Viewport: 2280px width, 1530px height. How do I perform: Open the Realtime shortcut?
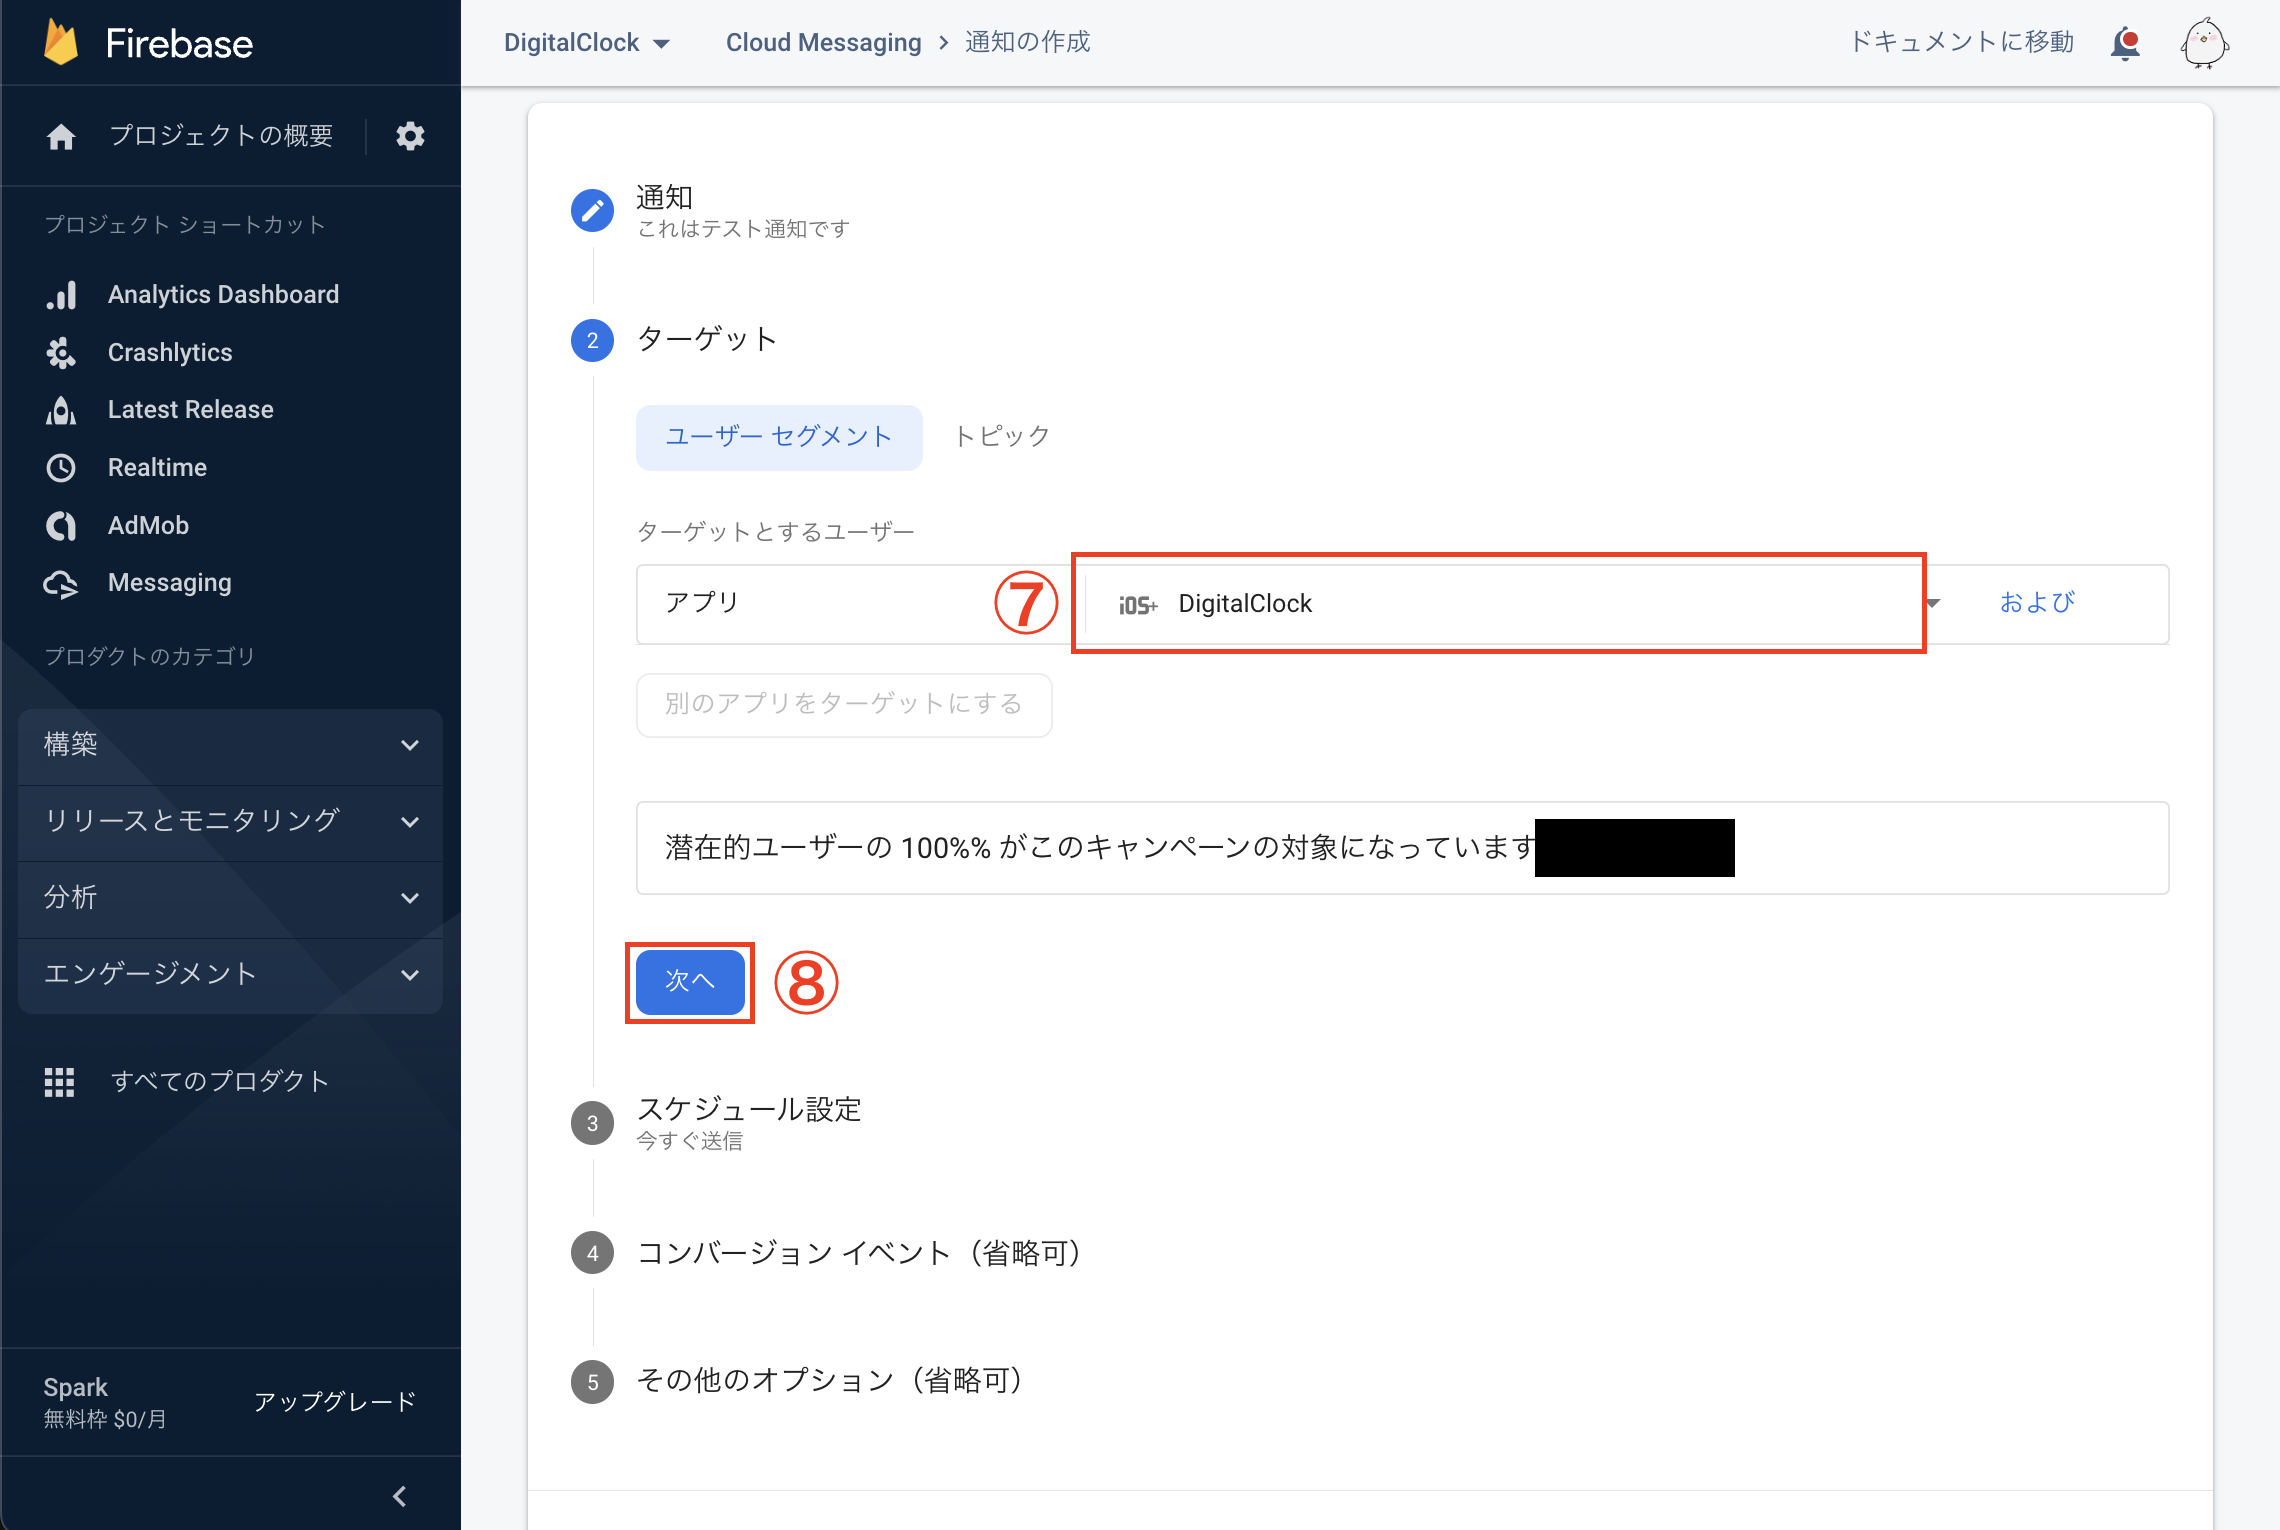click(157, 467)
